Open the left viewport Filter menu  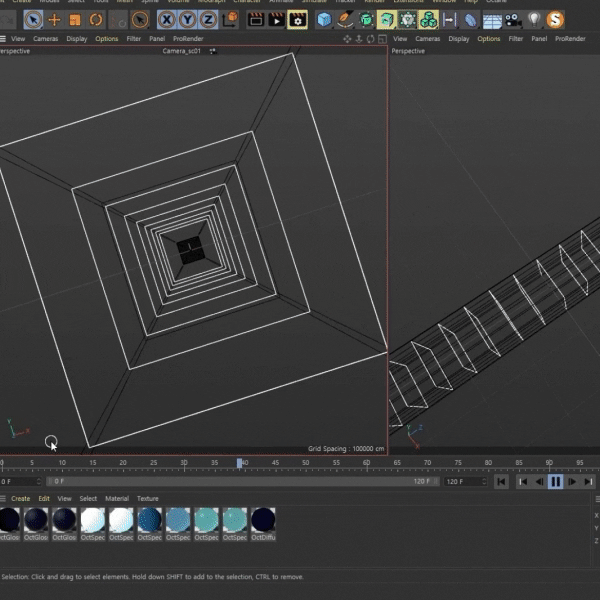[x=134, y=39]
